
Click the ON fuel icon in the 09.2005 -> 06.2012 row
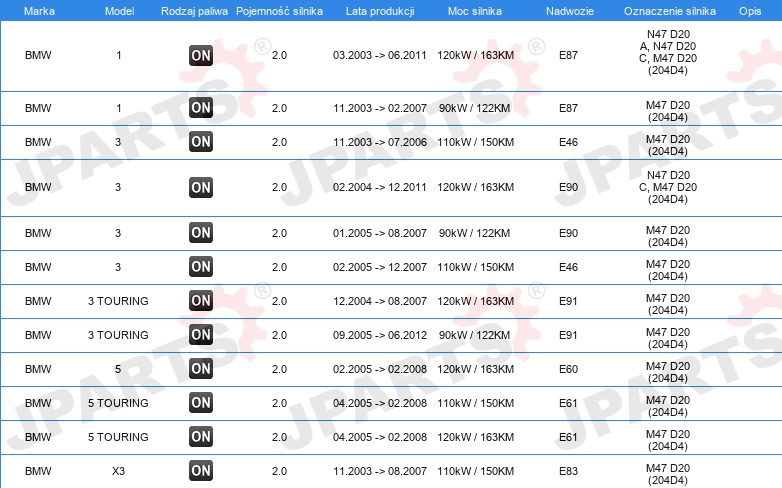[x=201, y=334]
